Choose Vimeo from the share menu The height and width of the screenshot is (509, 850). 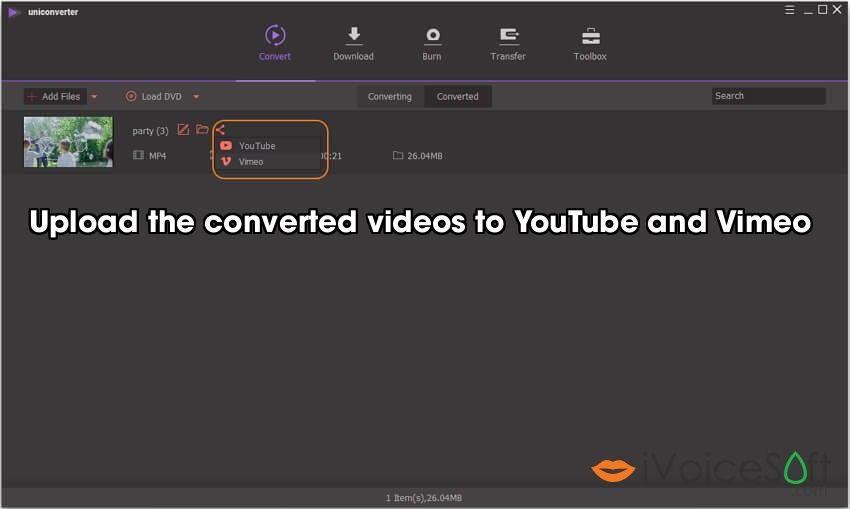click(269, 162)
